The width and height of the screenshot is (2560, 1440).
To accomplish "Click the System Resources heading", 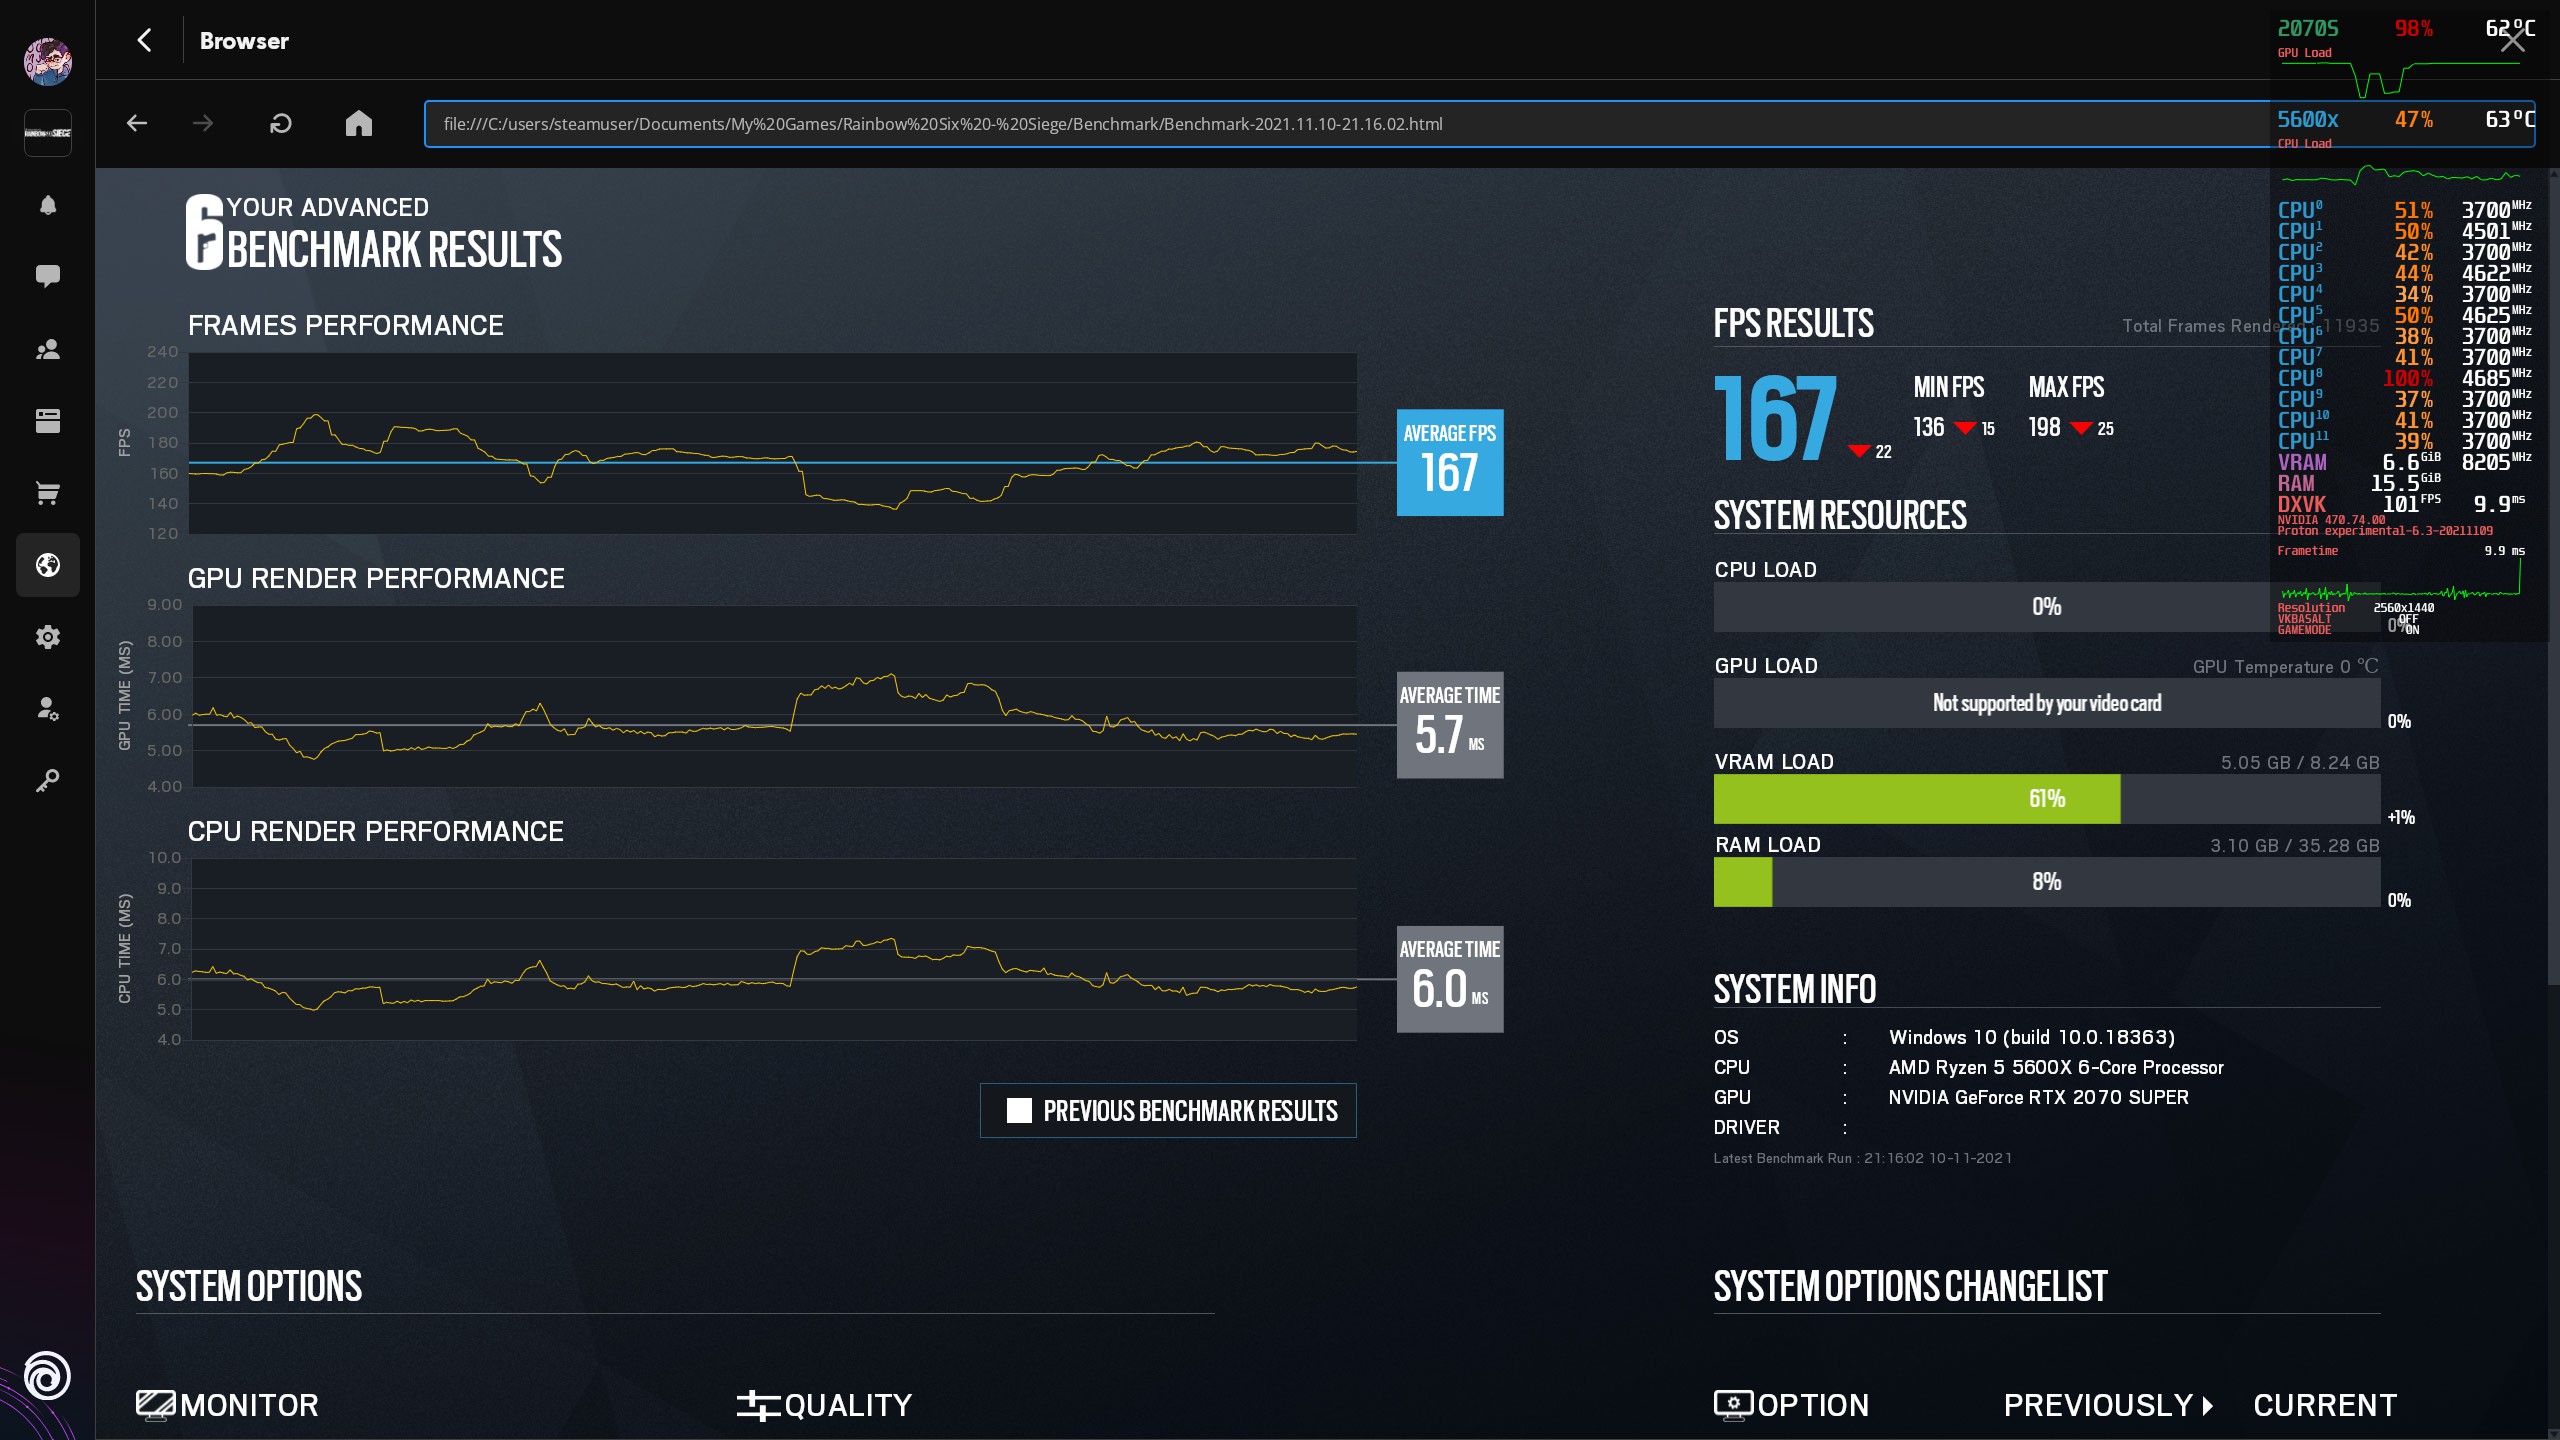I will [1840, 516].
